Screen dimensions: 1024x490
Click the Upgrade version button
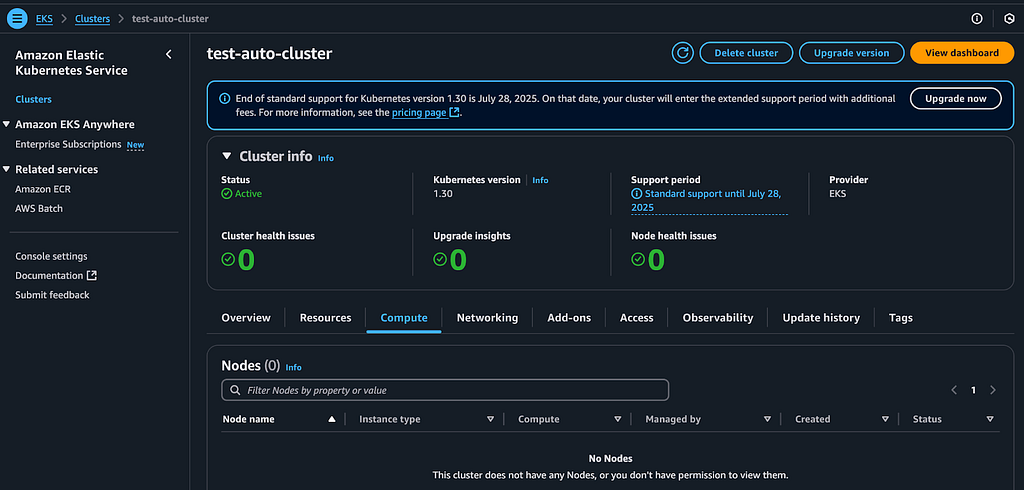852,53
